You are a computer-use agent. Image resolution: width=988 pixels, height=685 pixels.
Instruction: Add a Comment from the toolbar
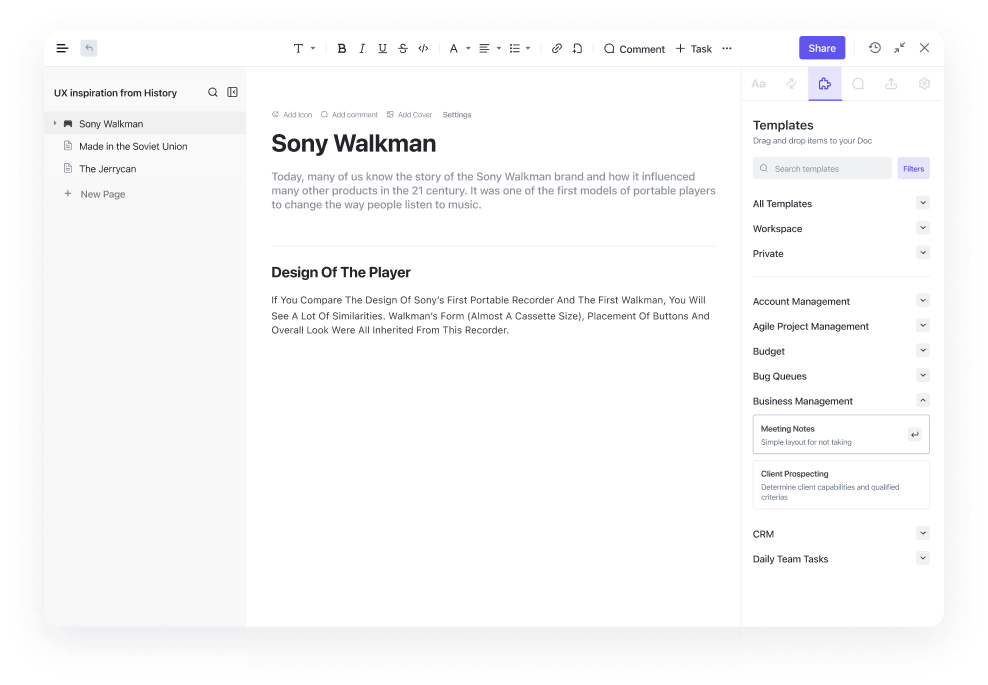(x=635, y=49)
